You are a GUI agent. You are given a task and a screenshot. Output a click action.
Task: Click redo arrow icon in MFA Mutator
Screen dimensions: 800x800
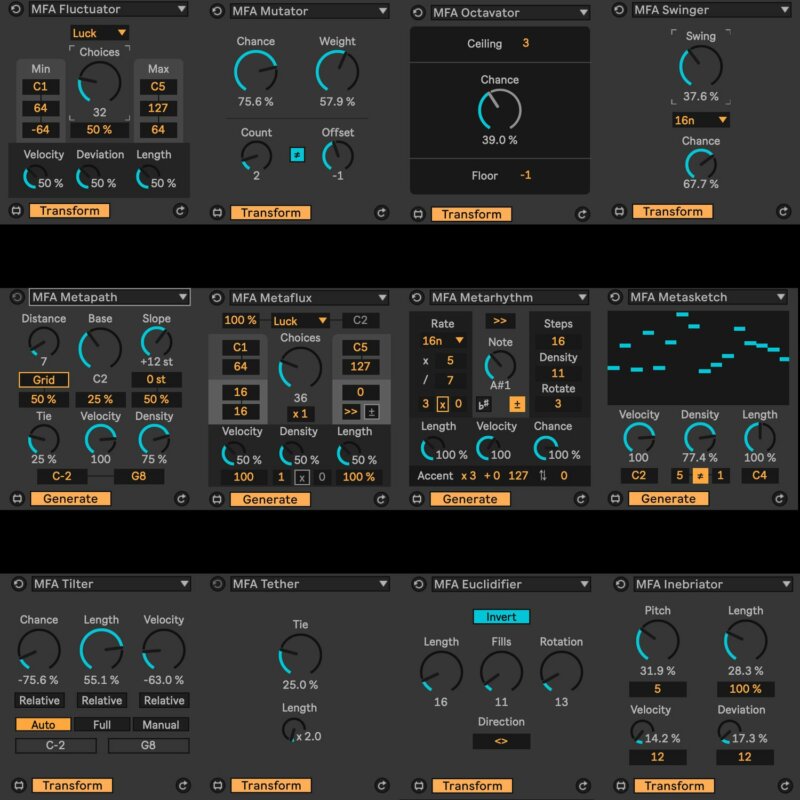click(382, 212)
